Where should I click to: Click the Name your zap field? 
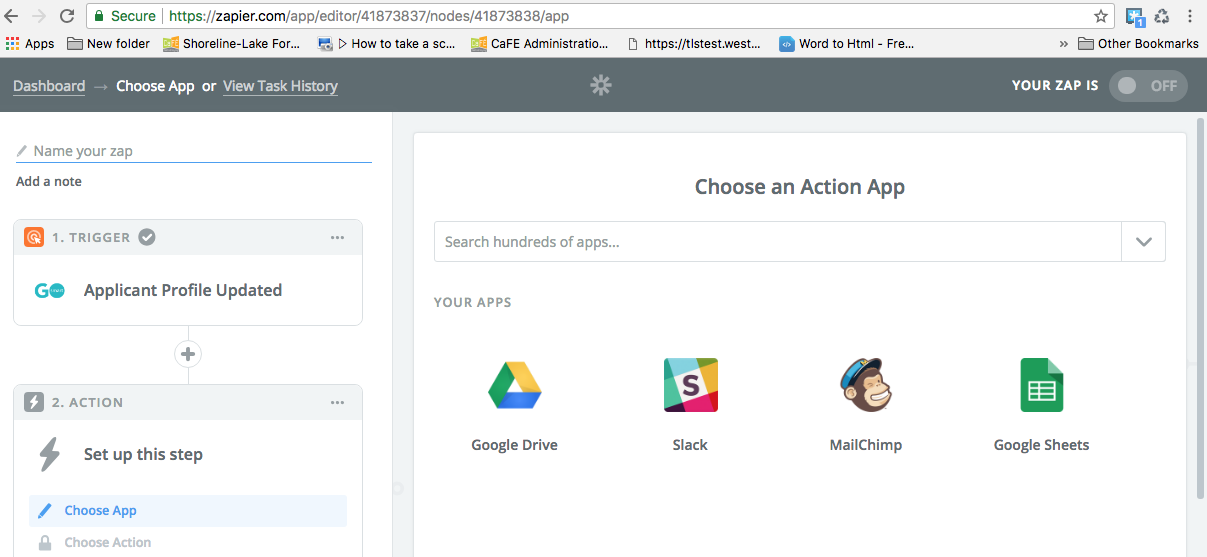coord(194,151)
